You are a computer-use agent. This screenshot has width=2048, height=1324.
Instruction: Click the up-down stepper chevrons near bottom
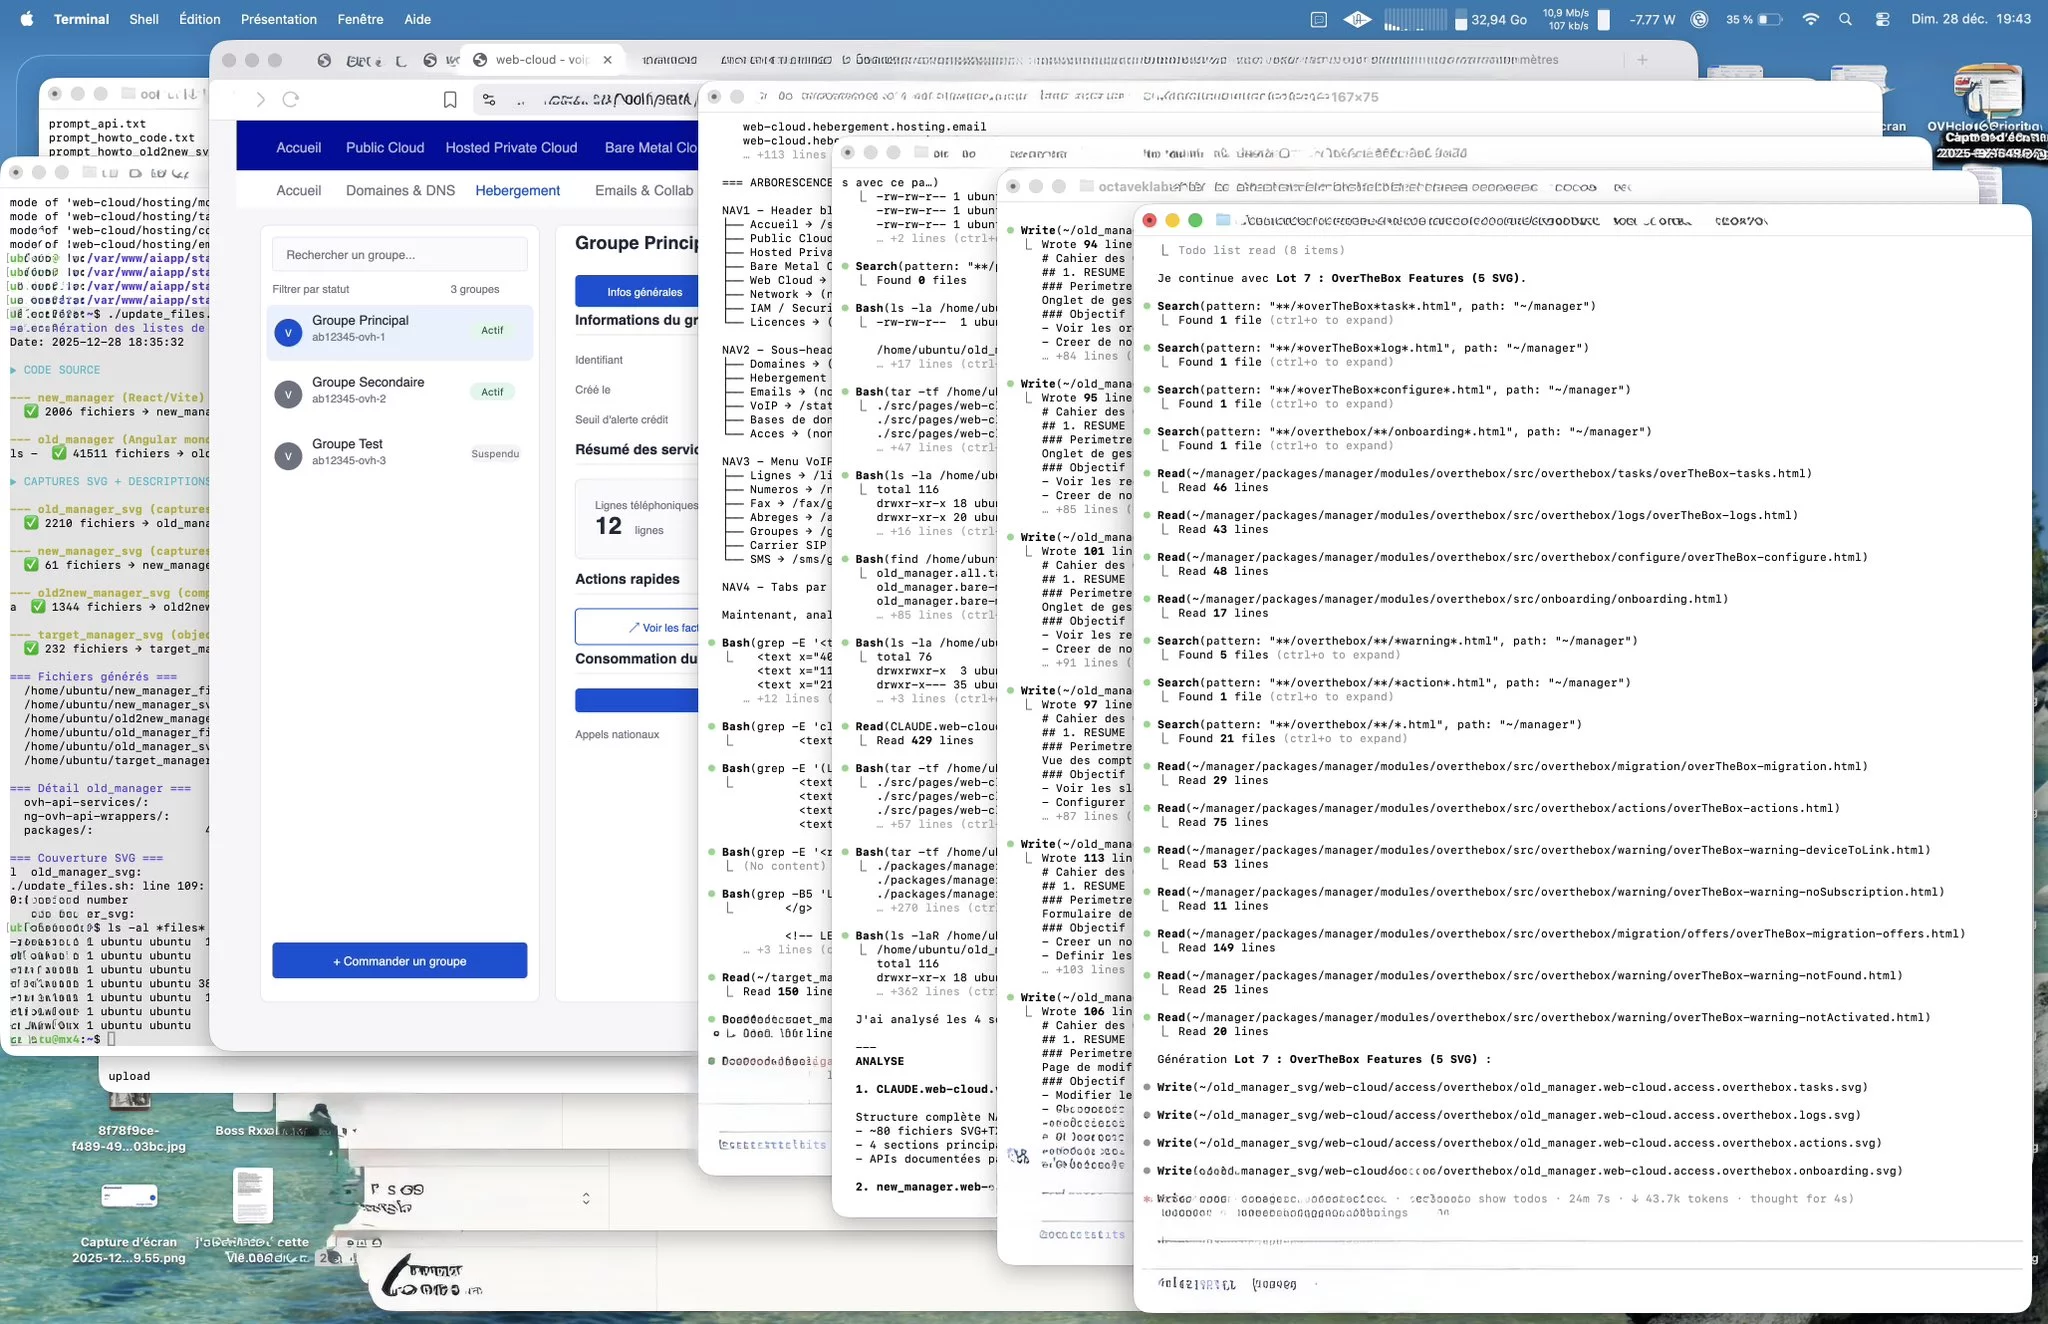pos(586,1198)
